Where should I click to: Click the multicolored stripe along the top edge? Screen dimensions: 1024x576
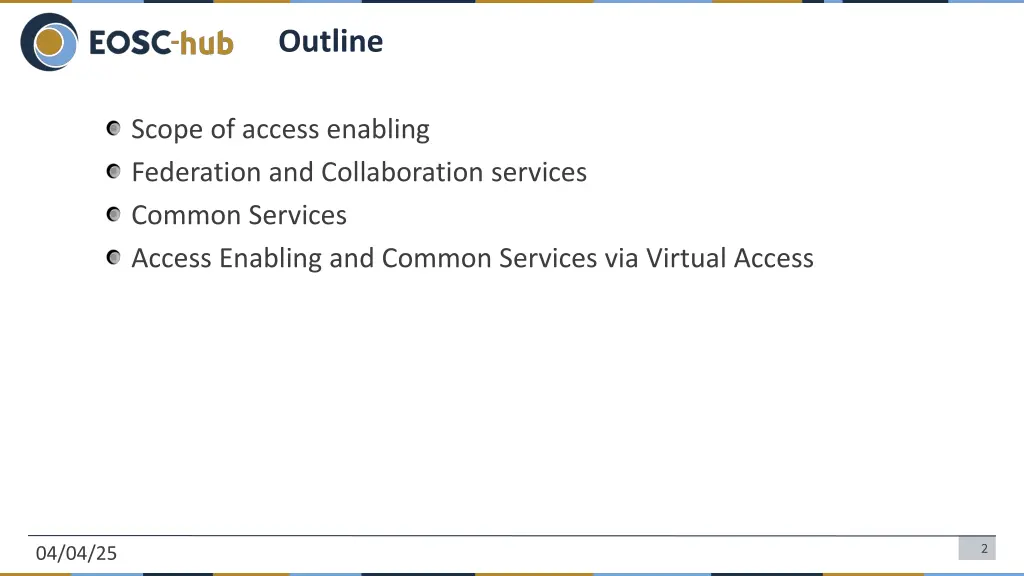click(x=512, y=1)
